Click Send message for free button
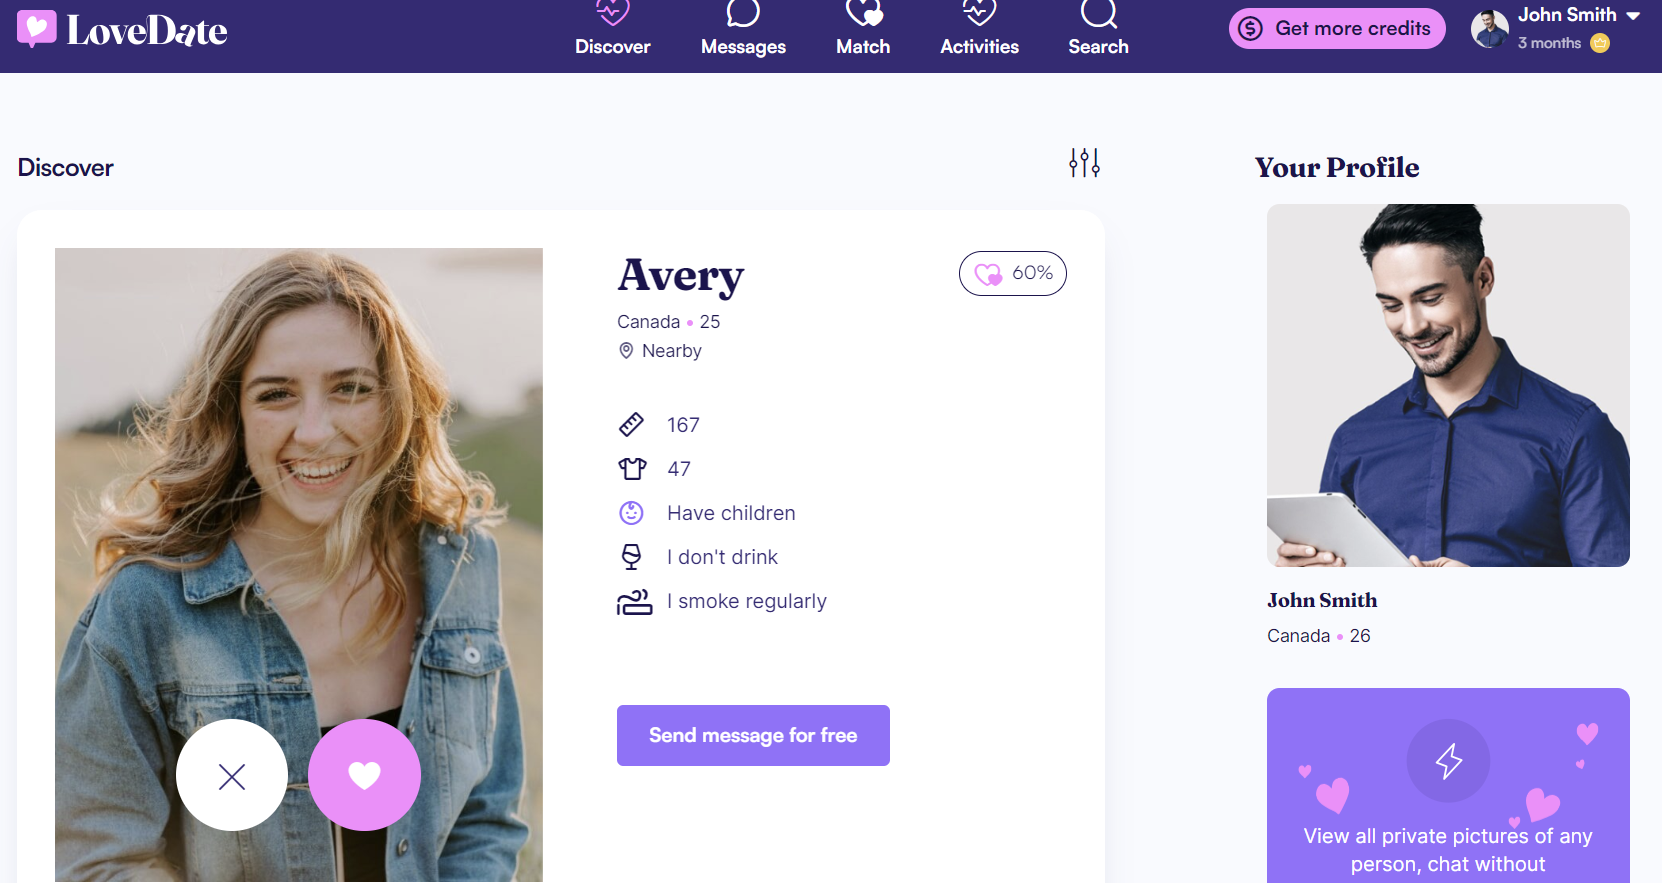 coord(753,735)
